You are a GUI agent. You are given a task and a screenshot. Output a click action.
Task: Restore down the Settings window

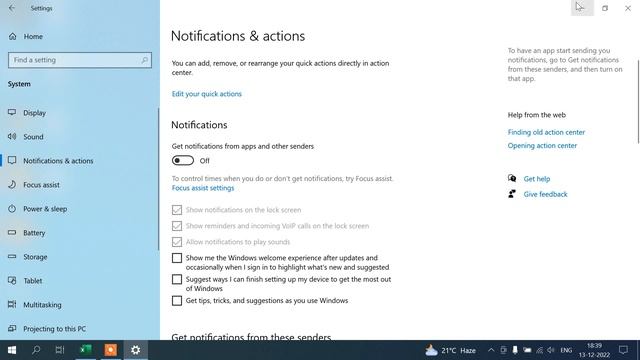605,8
